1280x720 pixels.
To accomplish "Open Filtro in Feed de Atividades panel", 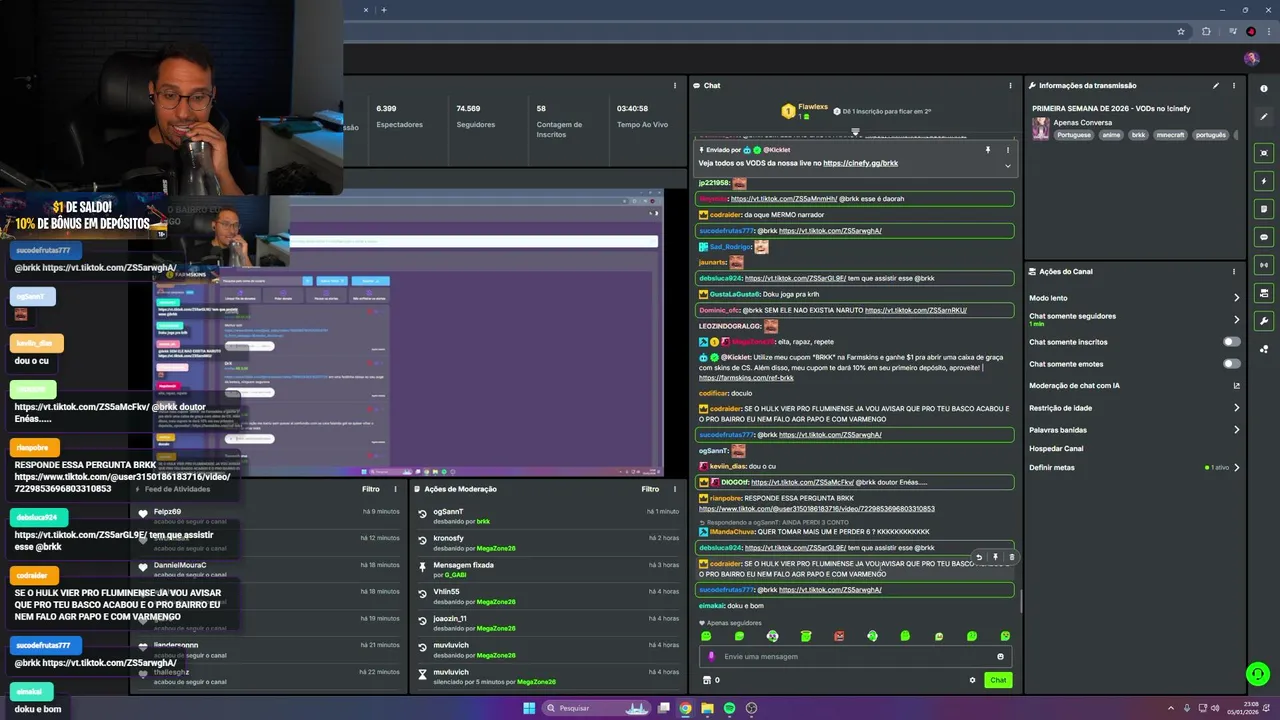I will click(370, 489).
